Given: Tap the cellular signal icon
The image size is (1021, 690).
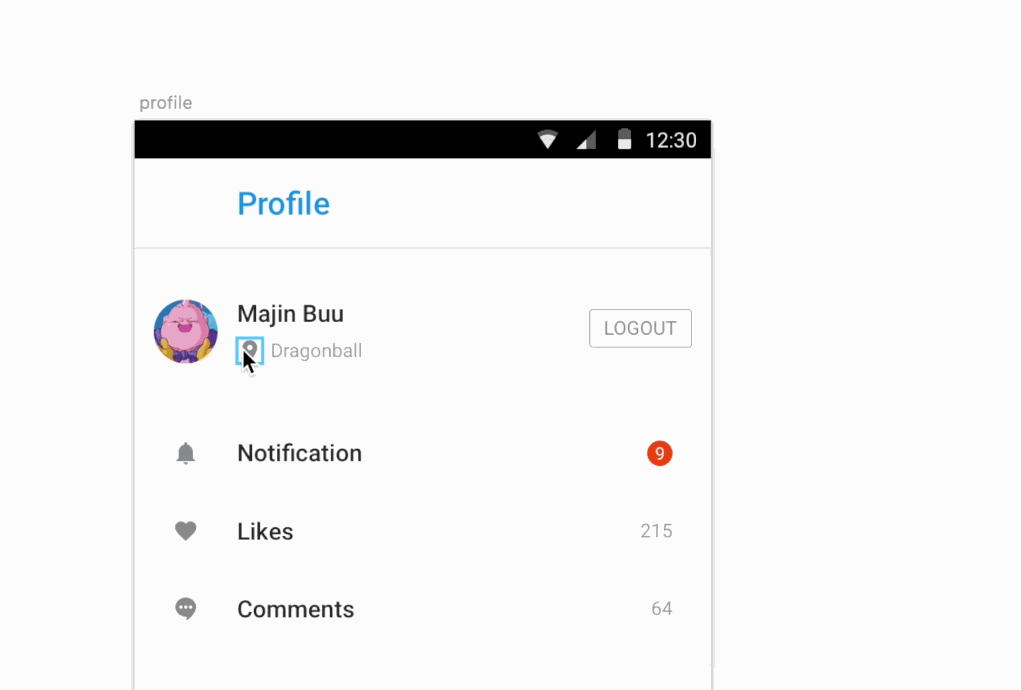Looking at the screenshot, I should (587, 140).
